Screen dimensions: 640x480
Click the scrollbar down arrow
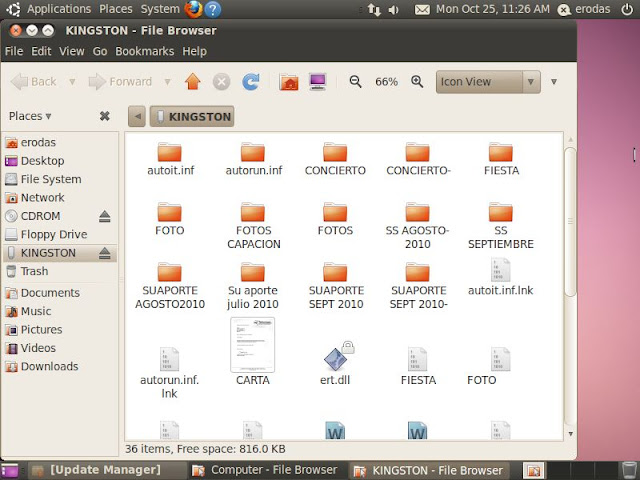coord(570,434)
